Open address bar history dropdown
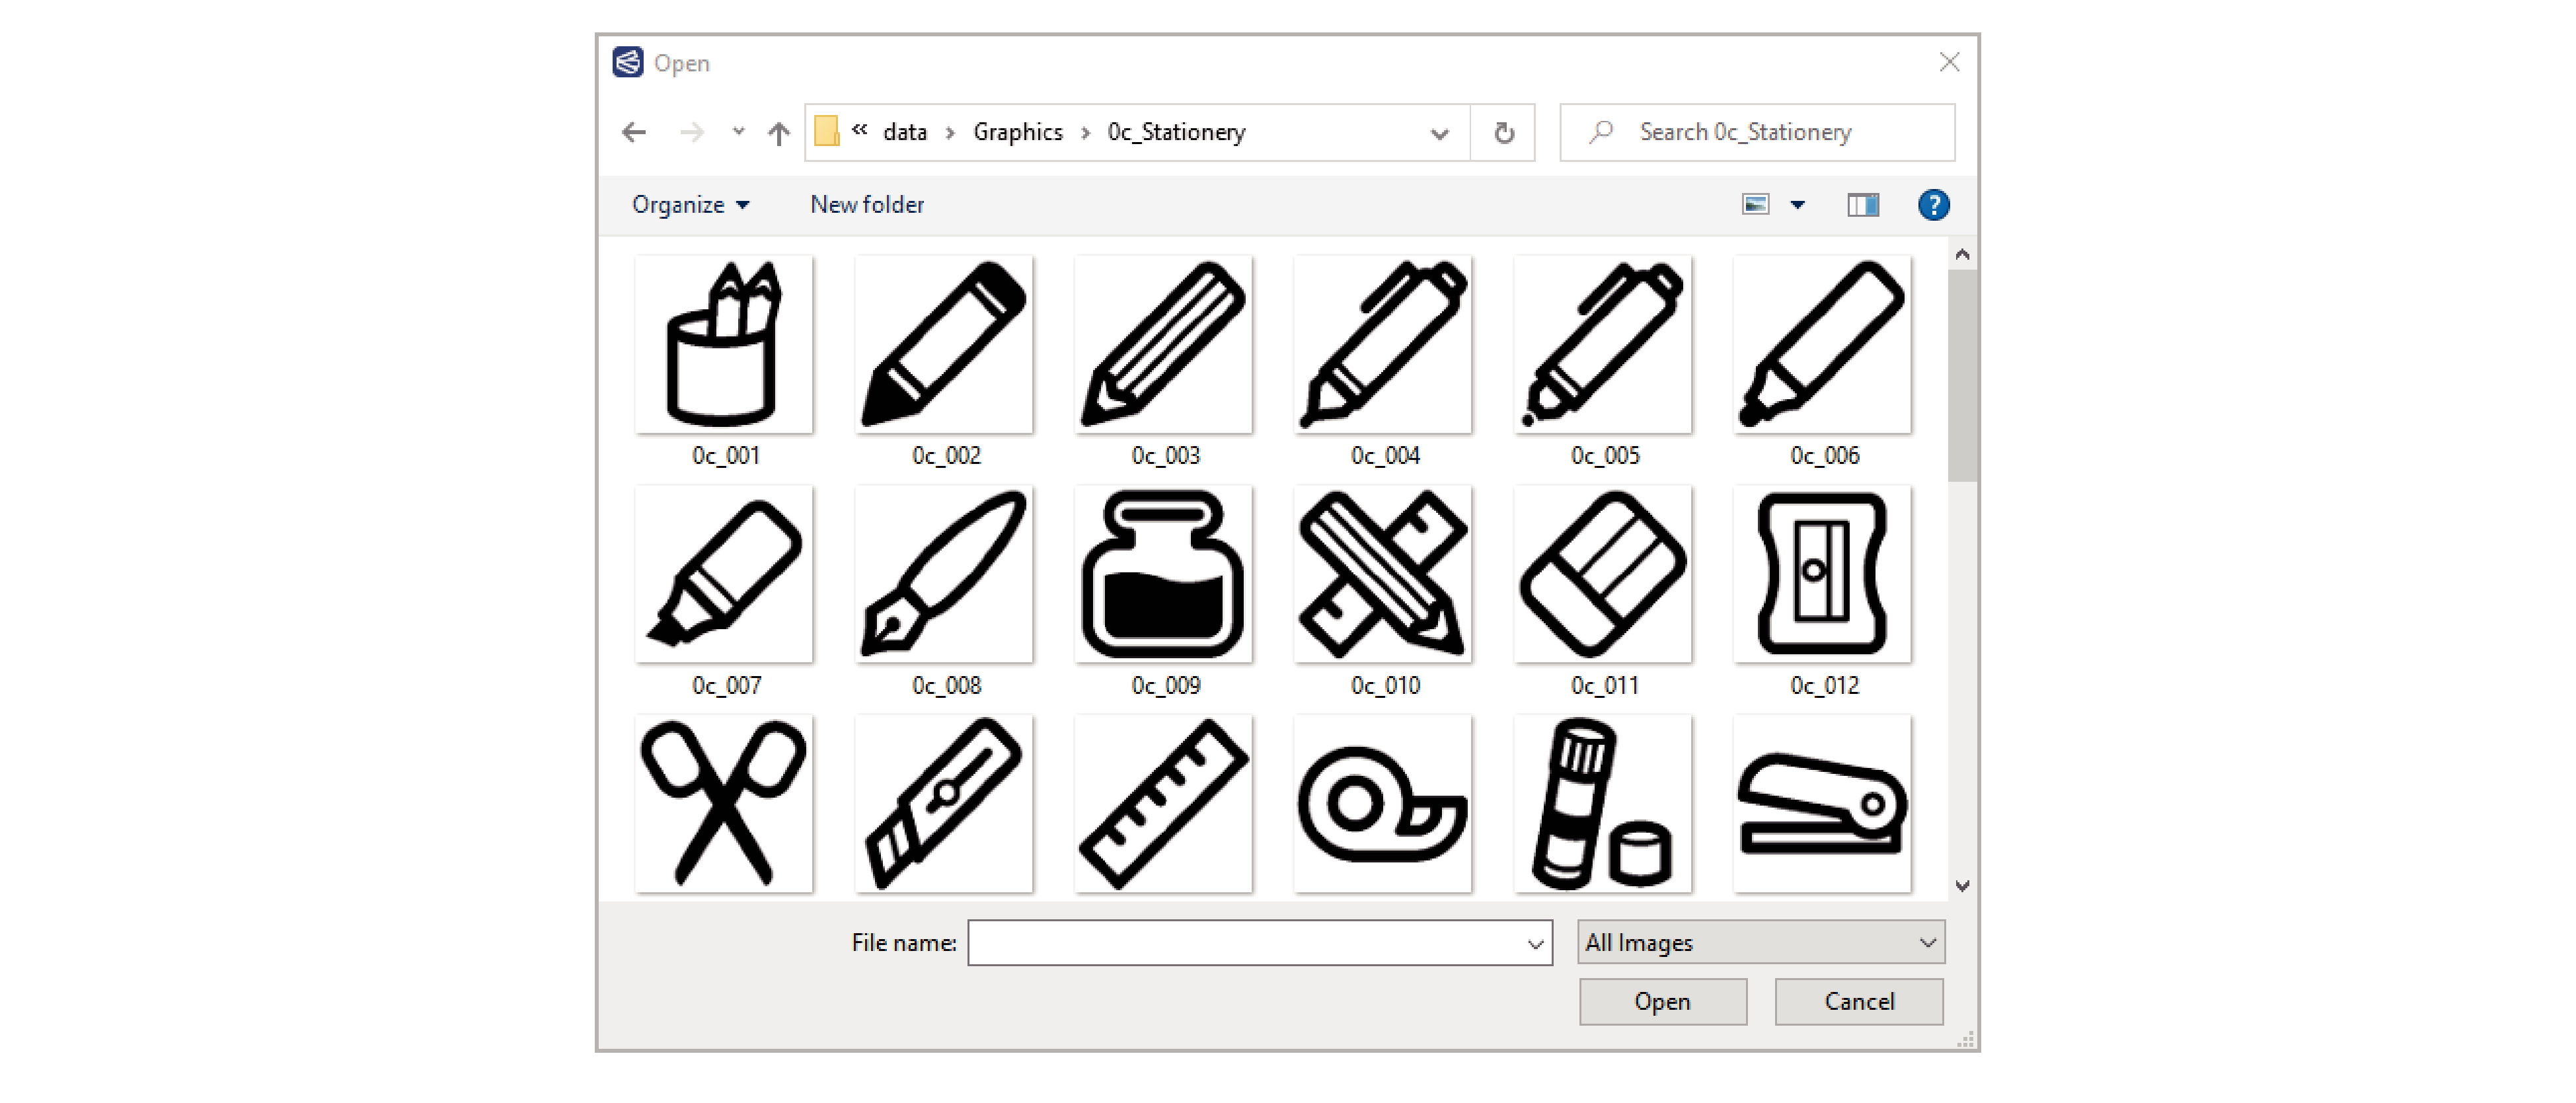This screenshot has height=1103, width=2576. (1439, 133)
